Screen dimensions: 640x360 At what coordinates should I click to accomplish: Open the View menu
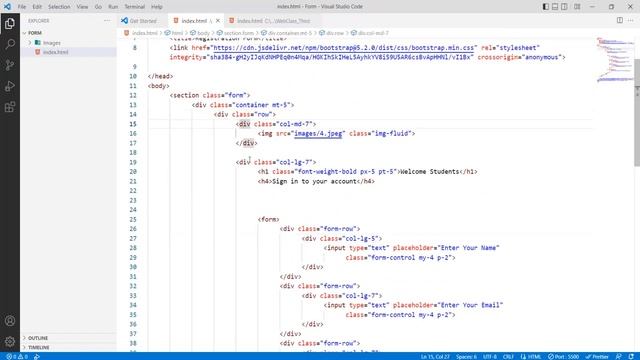click(82, 7)
